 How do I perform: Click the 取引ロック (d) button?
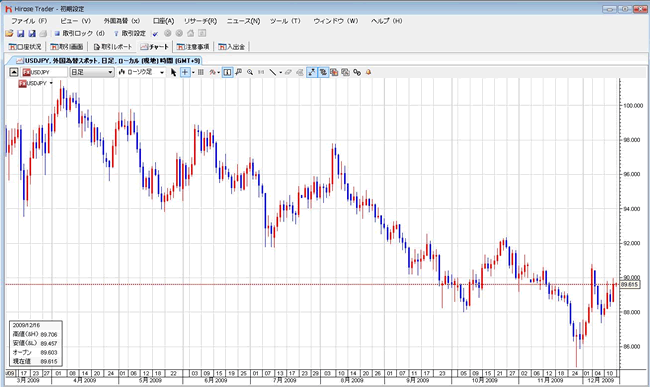click(79, 33)
